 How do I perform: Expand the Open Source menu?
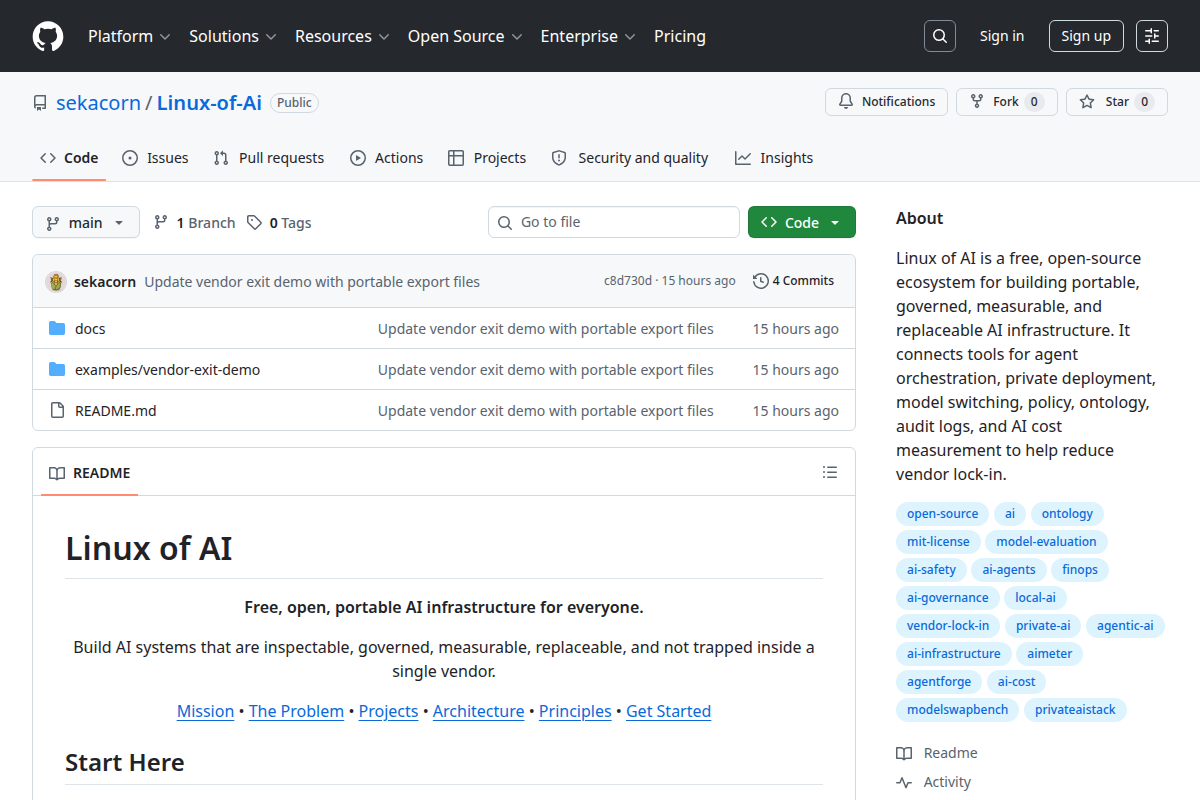[464, 36]
